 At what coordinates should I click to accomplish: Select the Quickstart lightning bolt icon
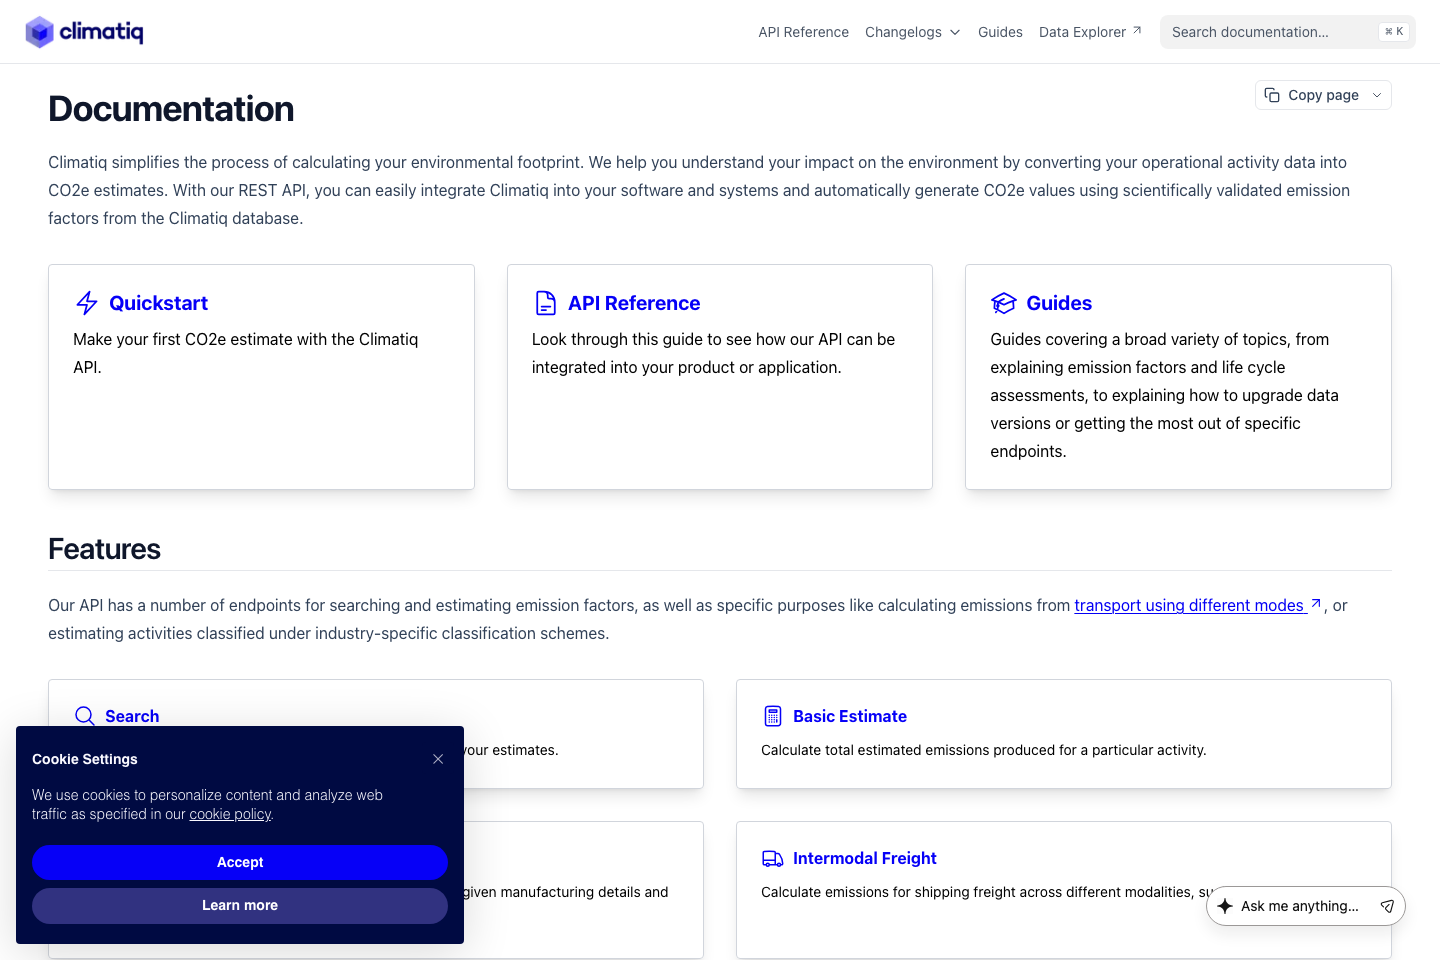coord(86,302)
